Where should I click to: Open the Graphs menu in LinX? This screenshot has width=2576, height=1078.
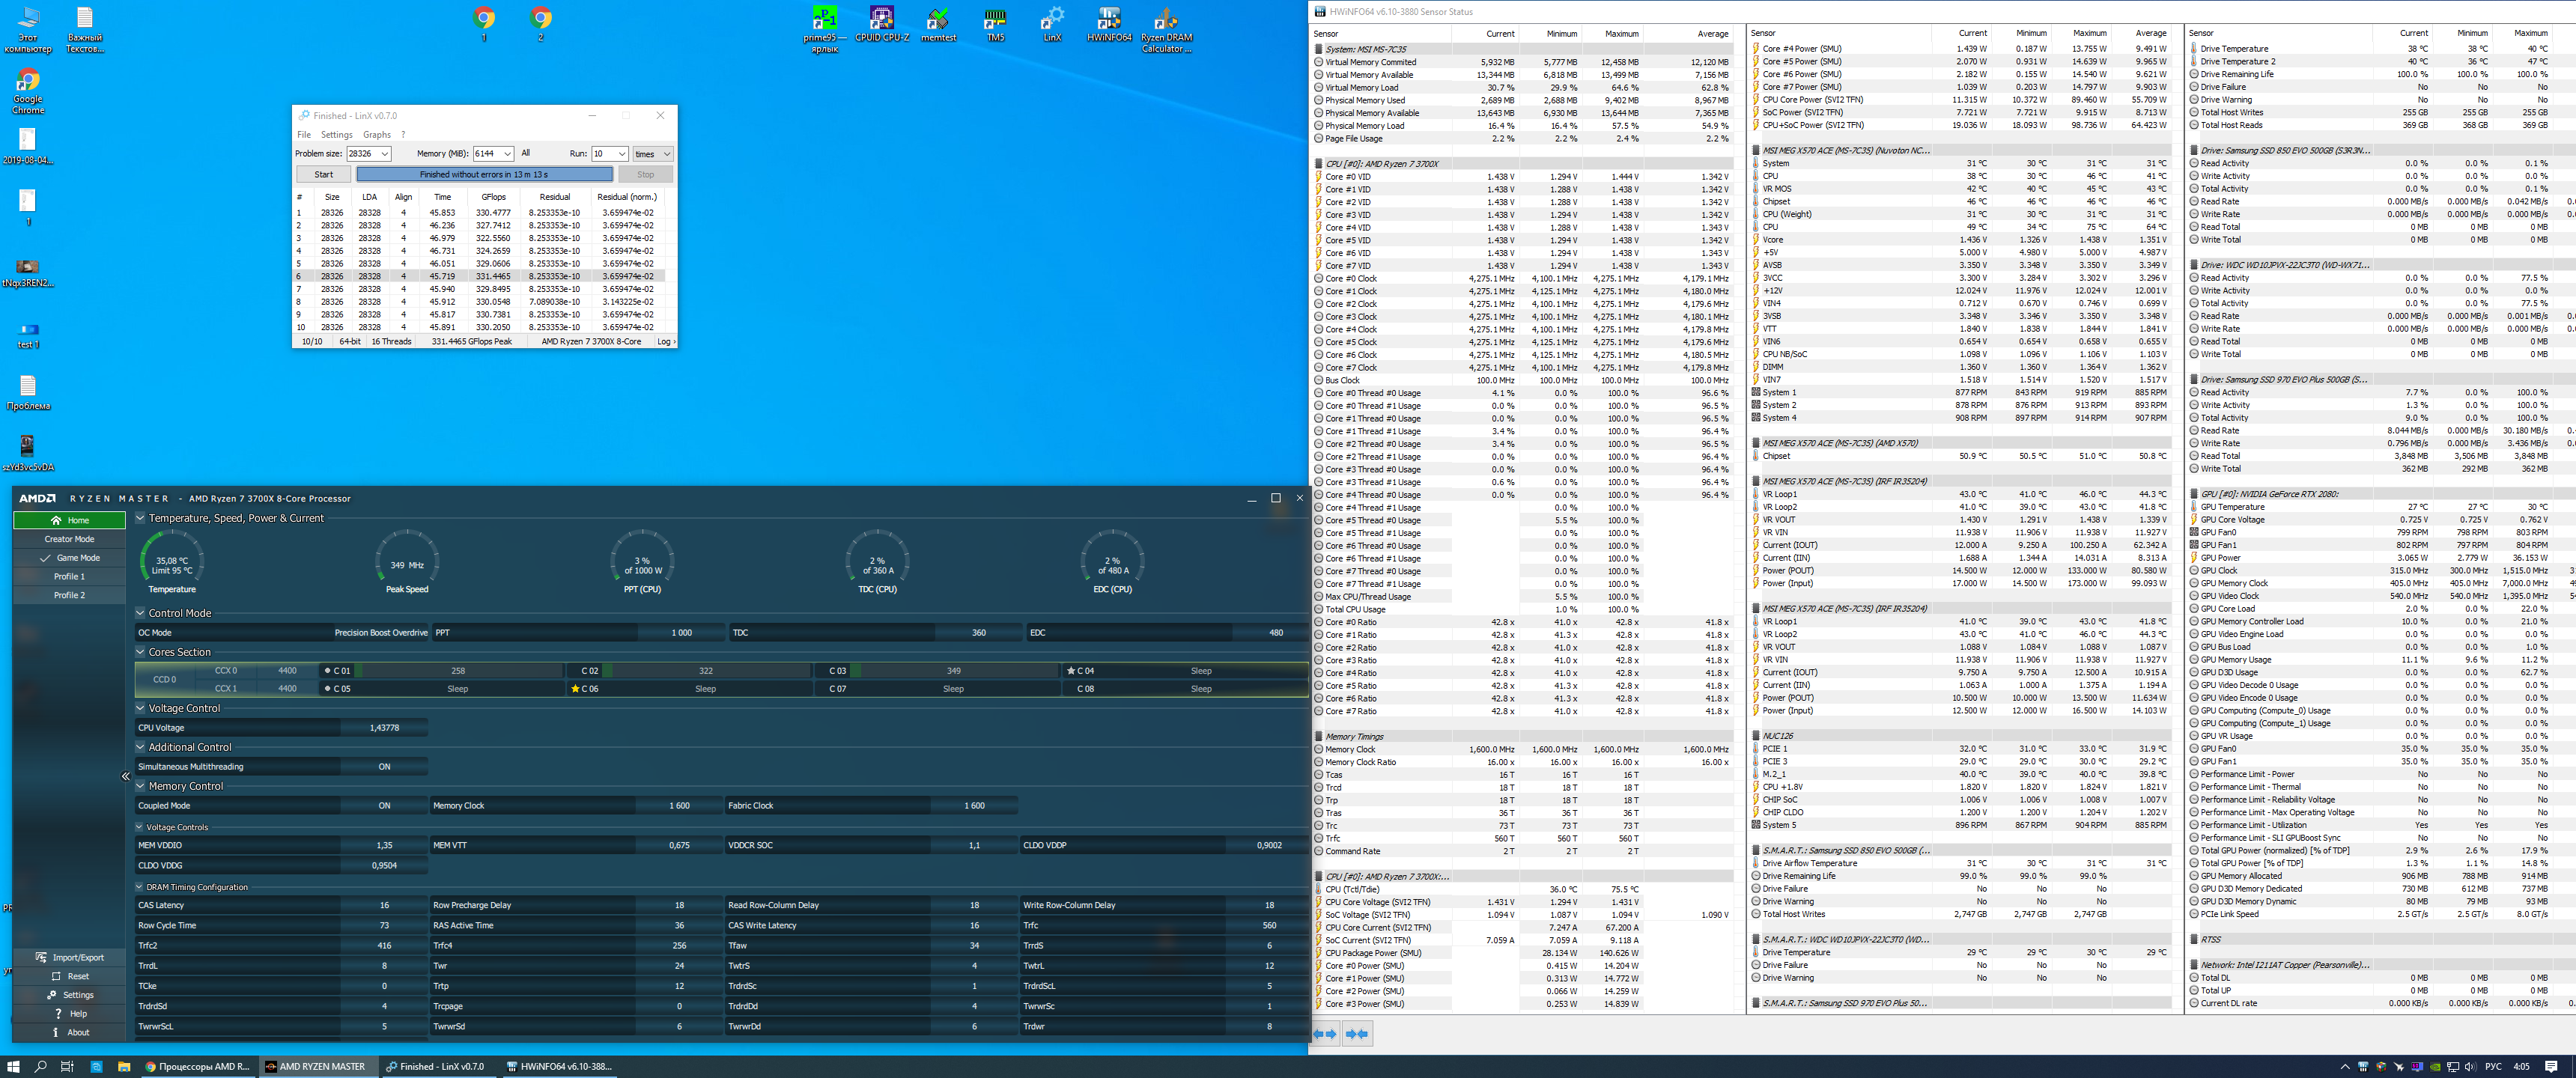pyautogui.click(x=377, y=135)
